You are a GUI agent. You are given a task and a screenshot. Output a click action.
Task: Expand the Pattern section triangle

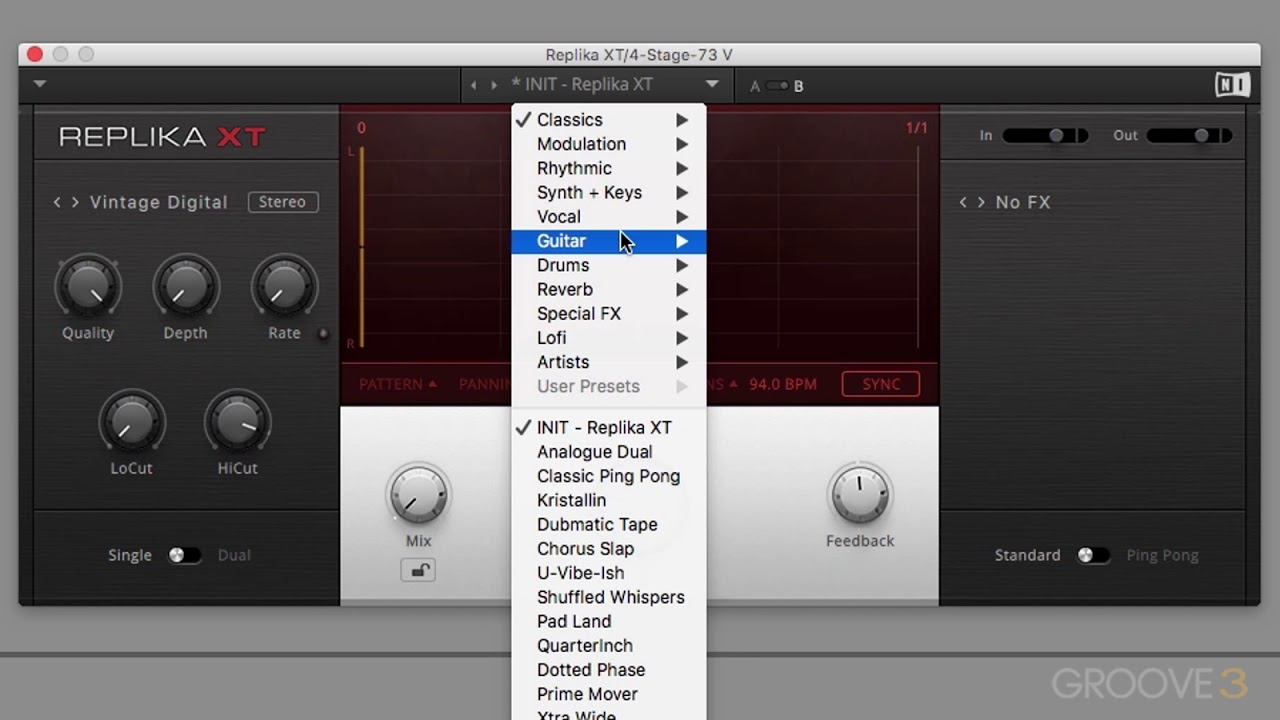433,384
